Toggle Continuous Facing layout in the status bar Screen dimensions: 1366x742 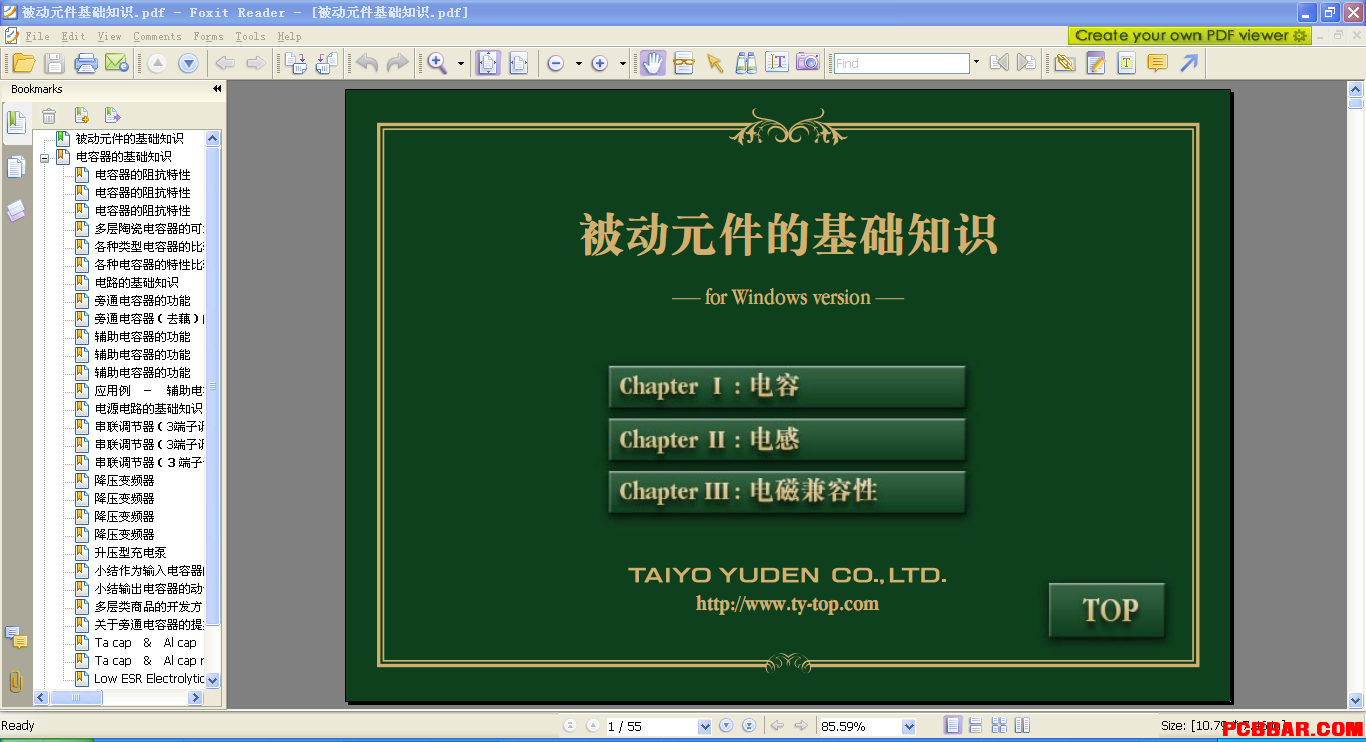tap(1022, 725)
